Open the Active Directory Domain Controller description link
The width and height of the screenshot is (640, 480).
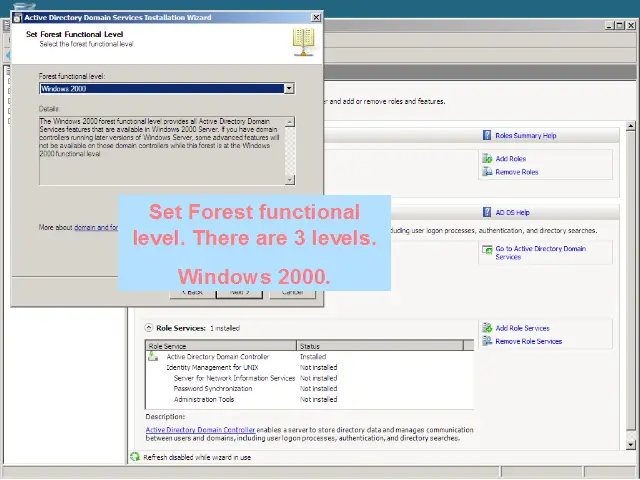[x=200, y=430]
